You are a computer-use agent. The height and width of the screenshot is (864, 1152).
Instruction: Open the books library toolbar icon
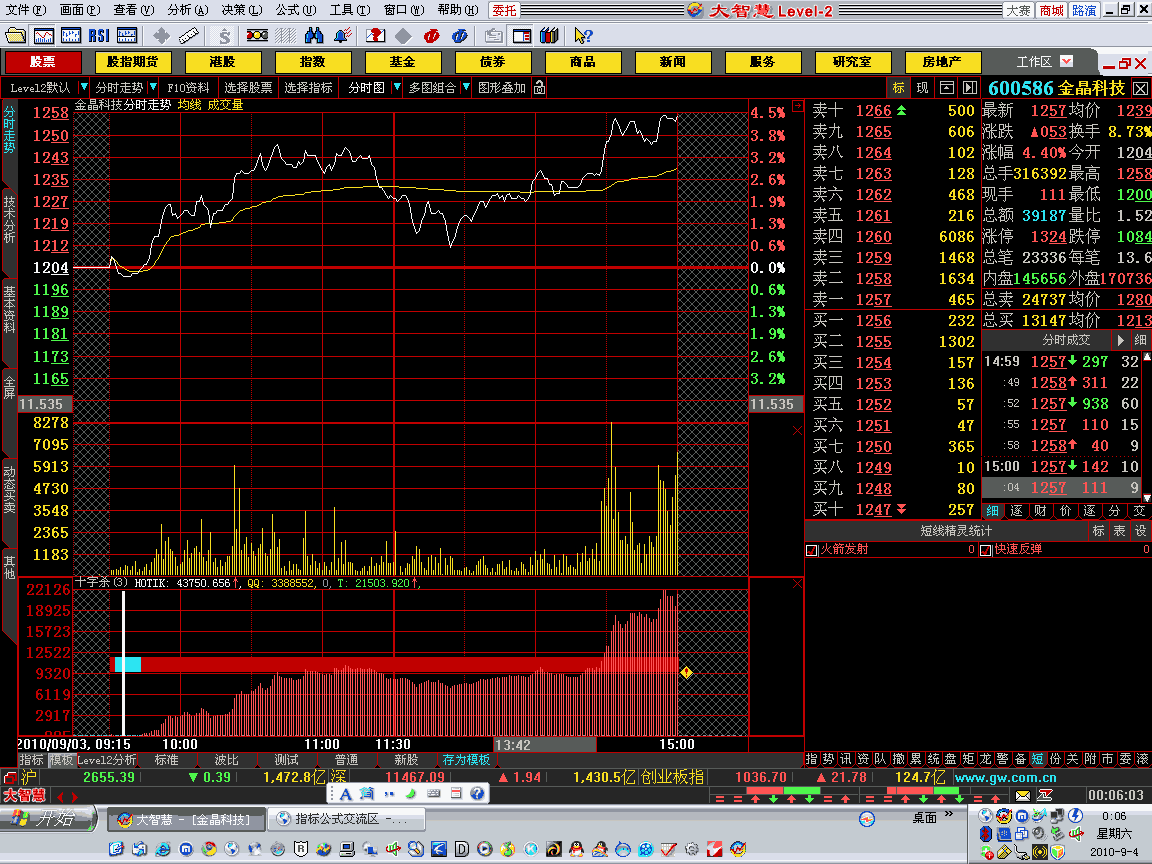[549, 35]
